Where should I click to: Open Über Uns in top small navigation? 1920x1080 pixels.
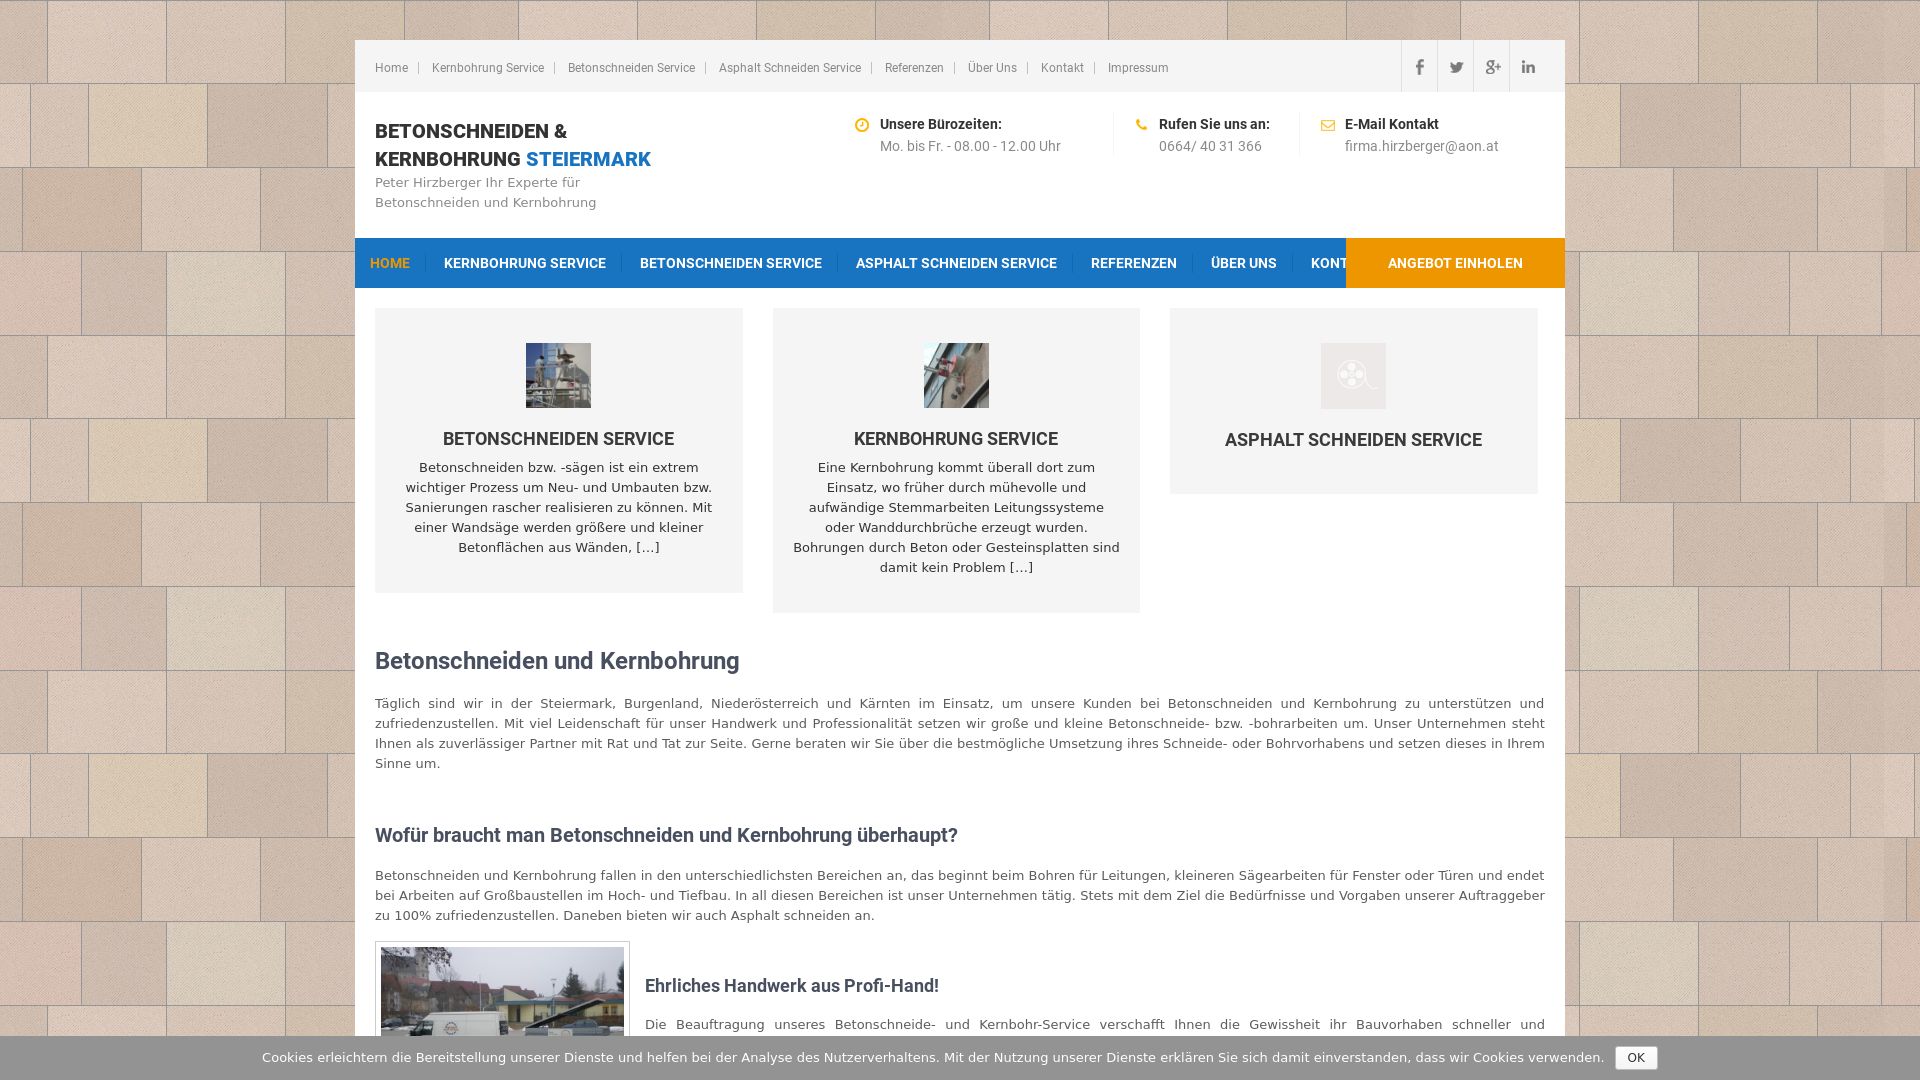(992, 68)
